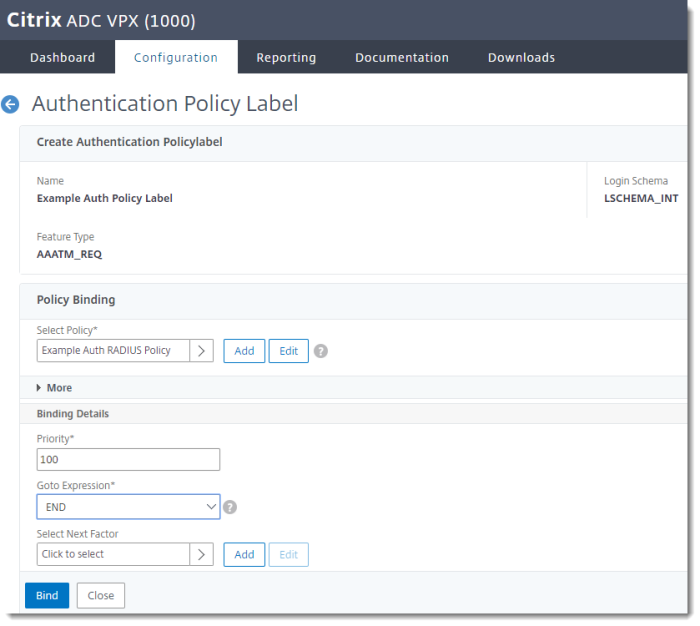The width and height of the screenshot is (700, 626).
Task: Switch to the Configuration tab
Action: [x=176, y=58]
